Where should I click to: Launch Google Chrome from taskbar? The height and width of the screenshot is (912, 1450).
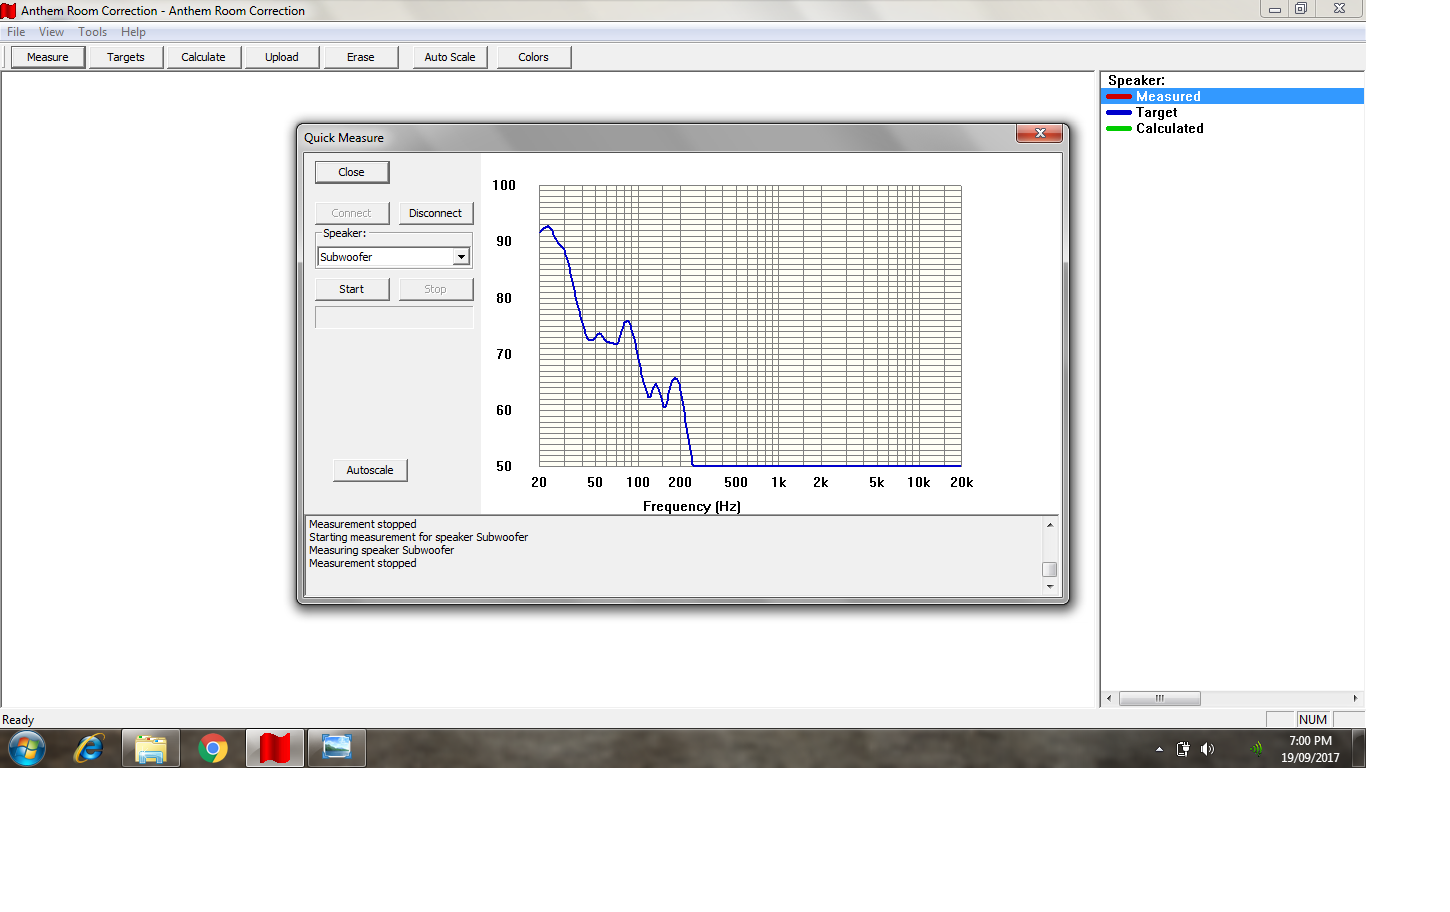[x=213, y=748]
